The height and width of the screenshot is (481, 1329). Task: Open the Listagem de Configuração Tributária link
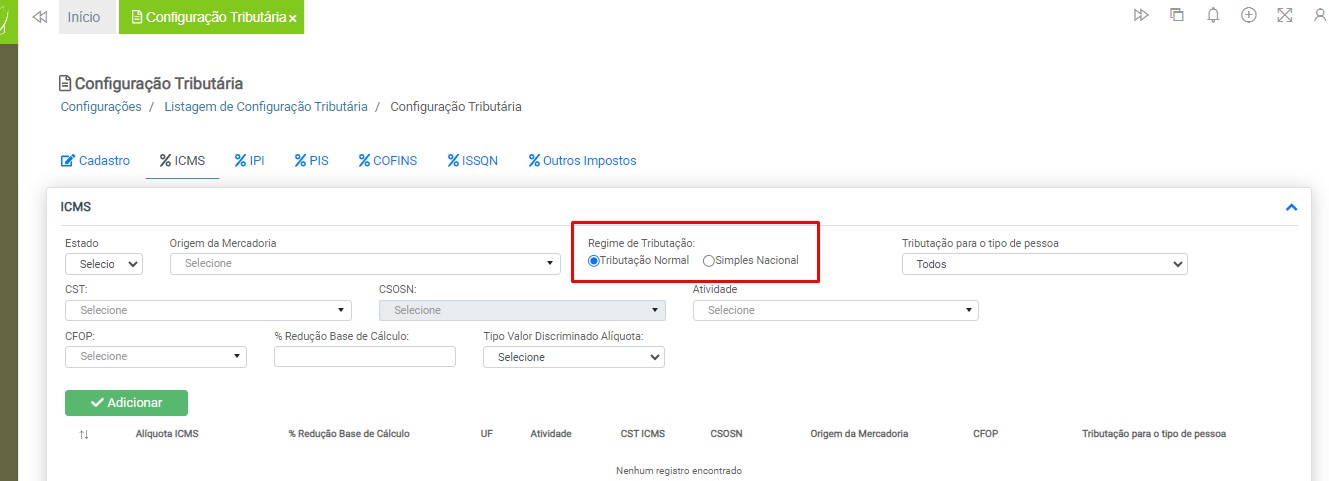point(265,107)
